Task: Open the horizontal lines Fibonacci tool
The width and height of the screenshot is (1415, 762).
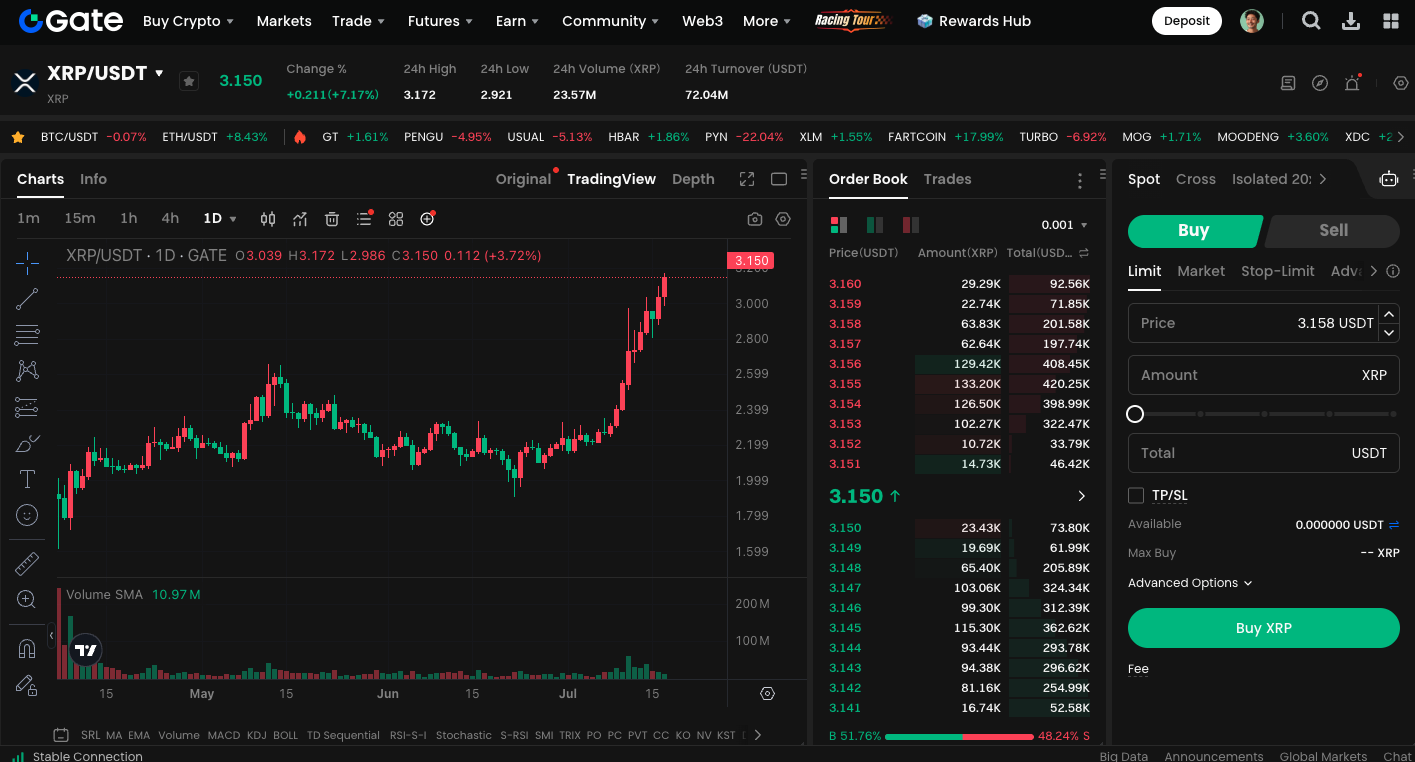Action: click(27, 335)
